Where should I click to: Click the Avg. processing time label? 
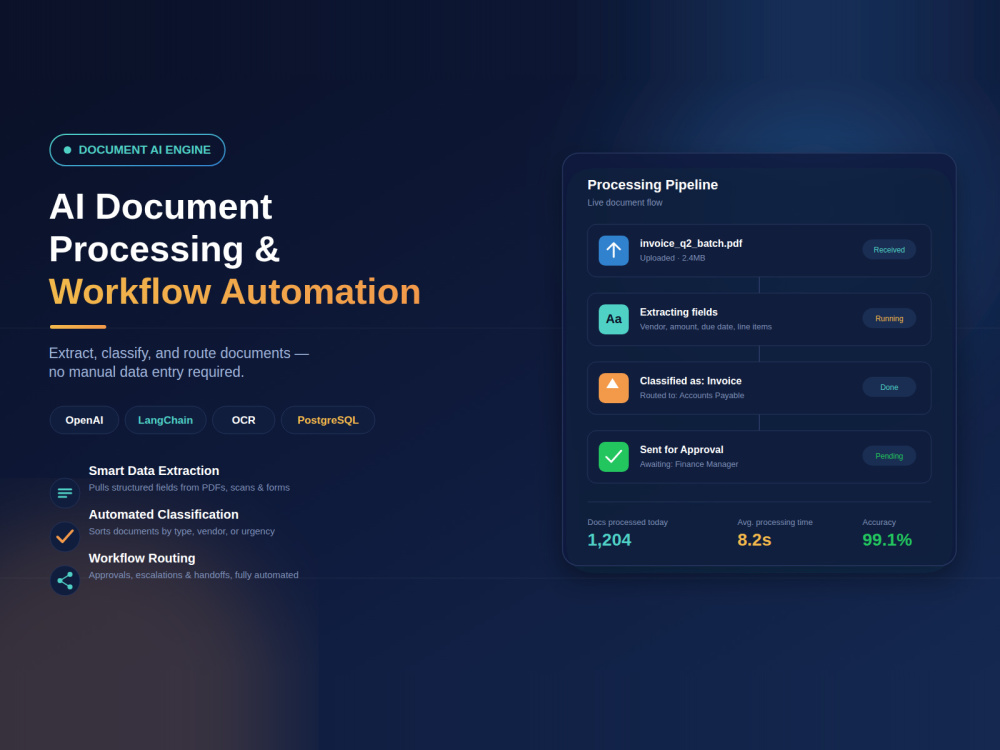pyautogui.click(x=775, y=522)
